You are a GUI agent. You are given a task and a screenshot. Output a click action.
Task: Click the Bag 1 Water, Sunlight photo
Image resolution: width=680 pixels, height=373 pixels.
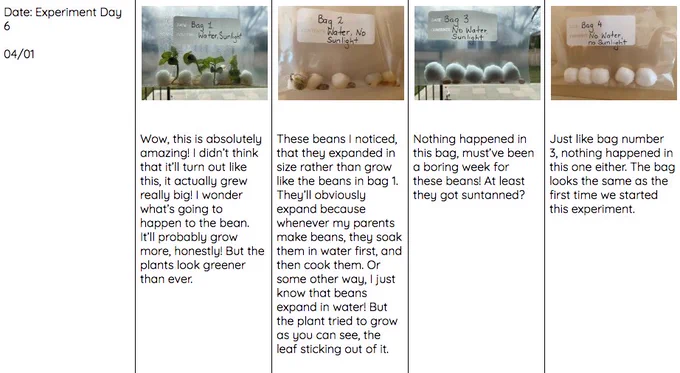204,53
